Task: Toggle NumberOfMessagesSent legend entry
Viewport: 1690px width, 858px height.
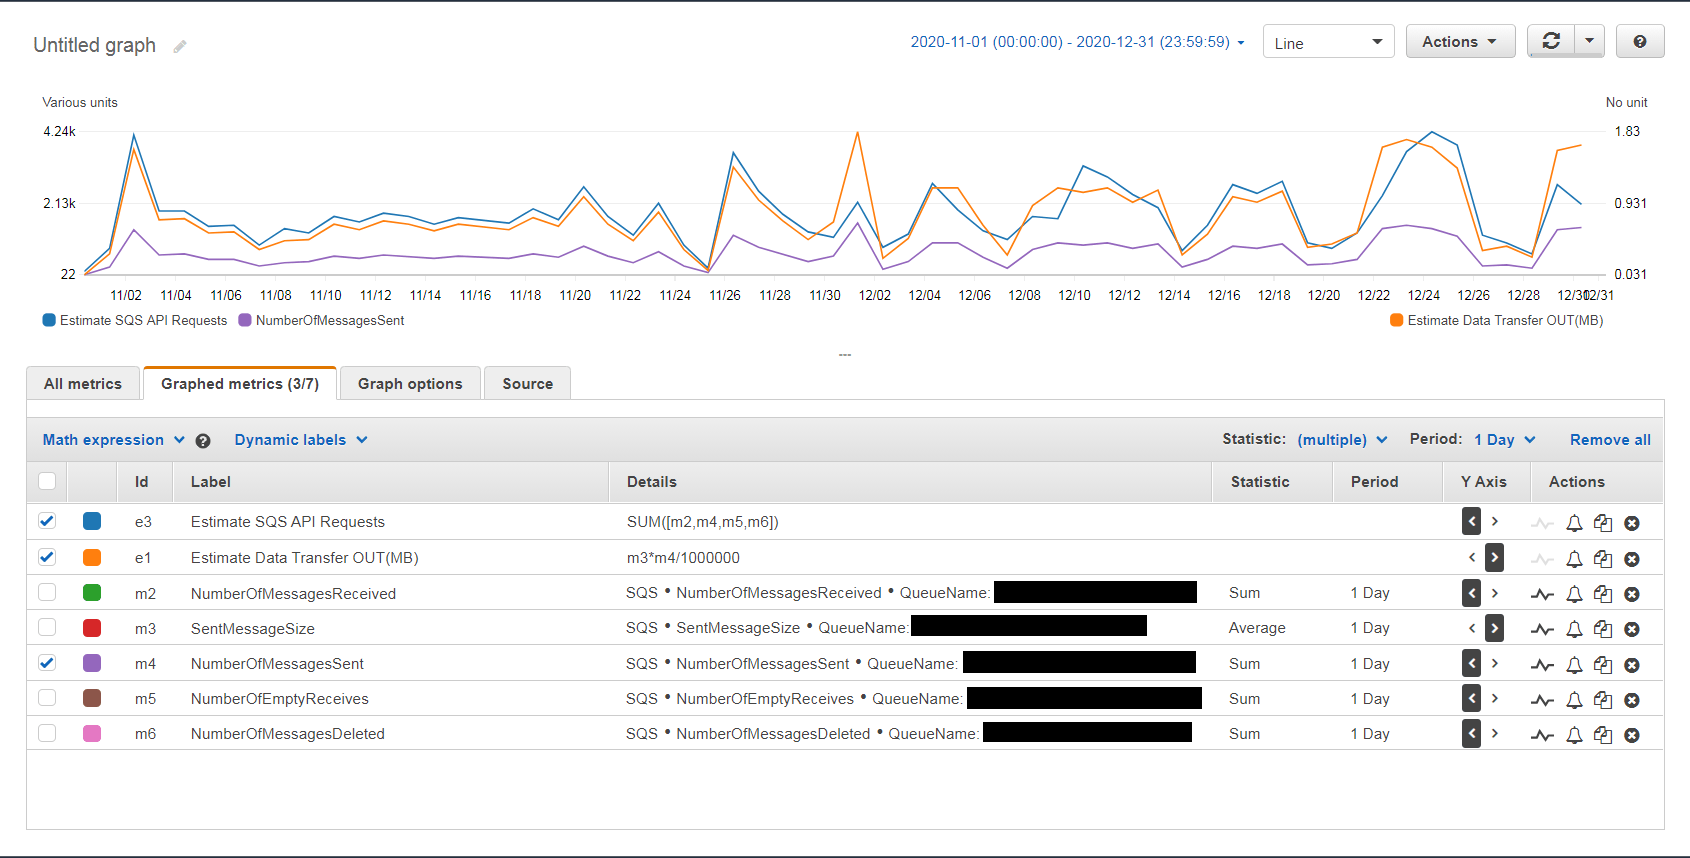Action: pyautogui.click(x=321, y=321)
